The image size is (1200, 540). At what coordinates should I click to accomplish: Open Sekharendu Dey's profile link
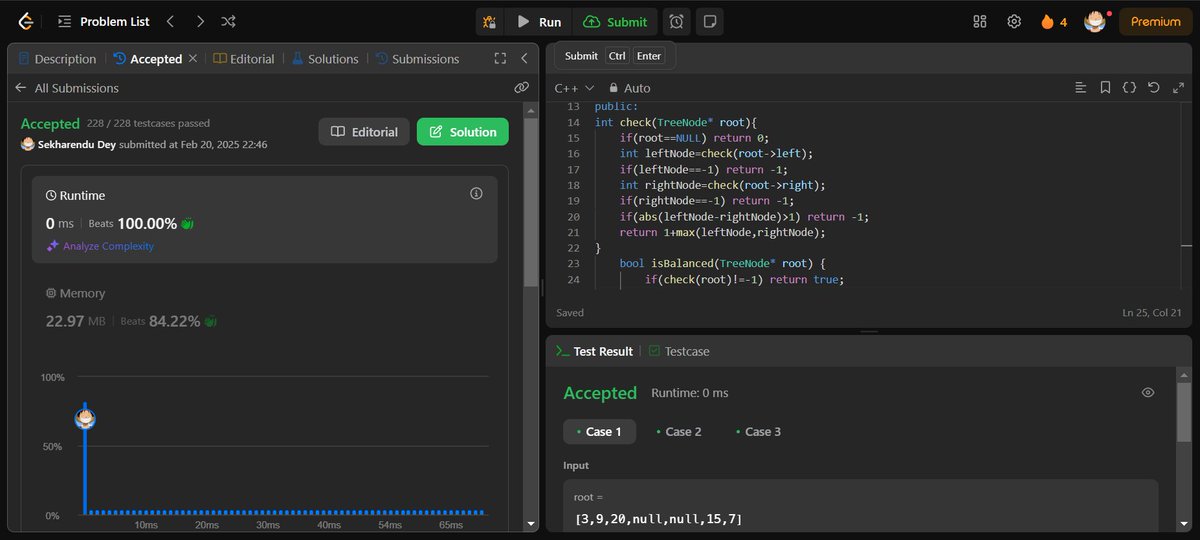coord(76,144)
